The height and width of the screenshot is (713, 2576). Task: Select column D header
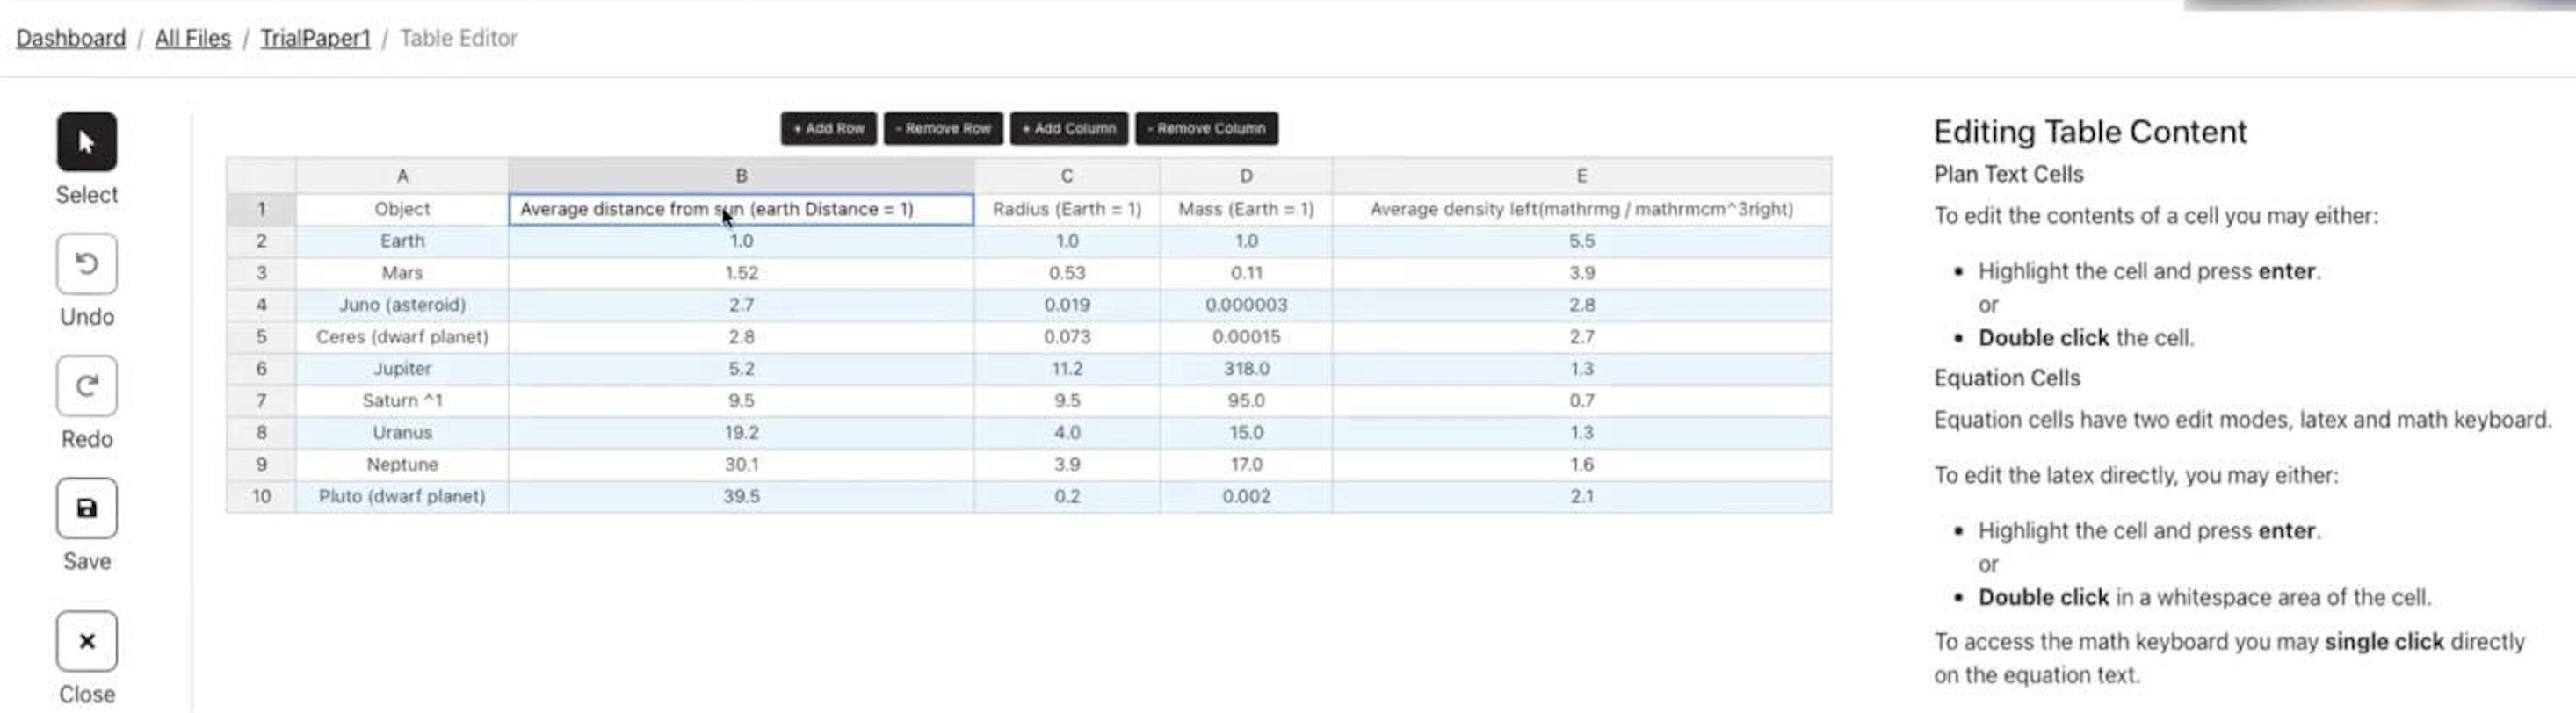[1246, 176]
